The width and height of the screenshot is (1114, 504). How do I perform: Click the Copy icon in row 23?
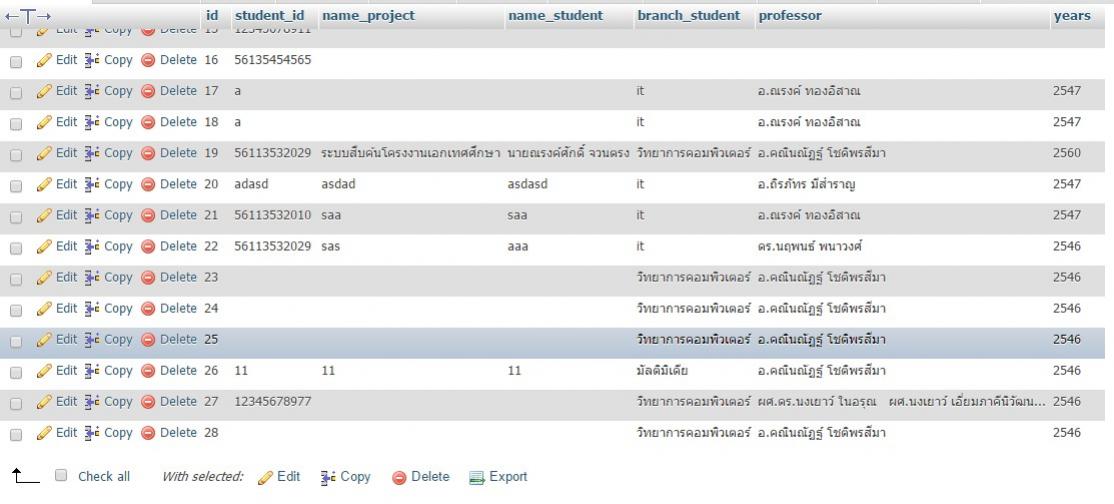(x=92, y=278)
